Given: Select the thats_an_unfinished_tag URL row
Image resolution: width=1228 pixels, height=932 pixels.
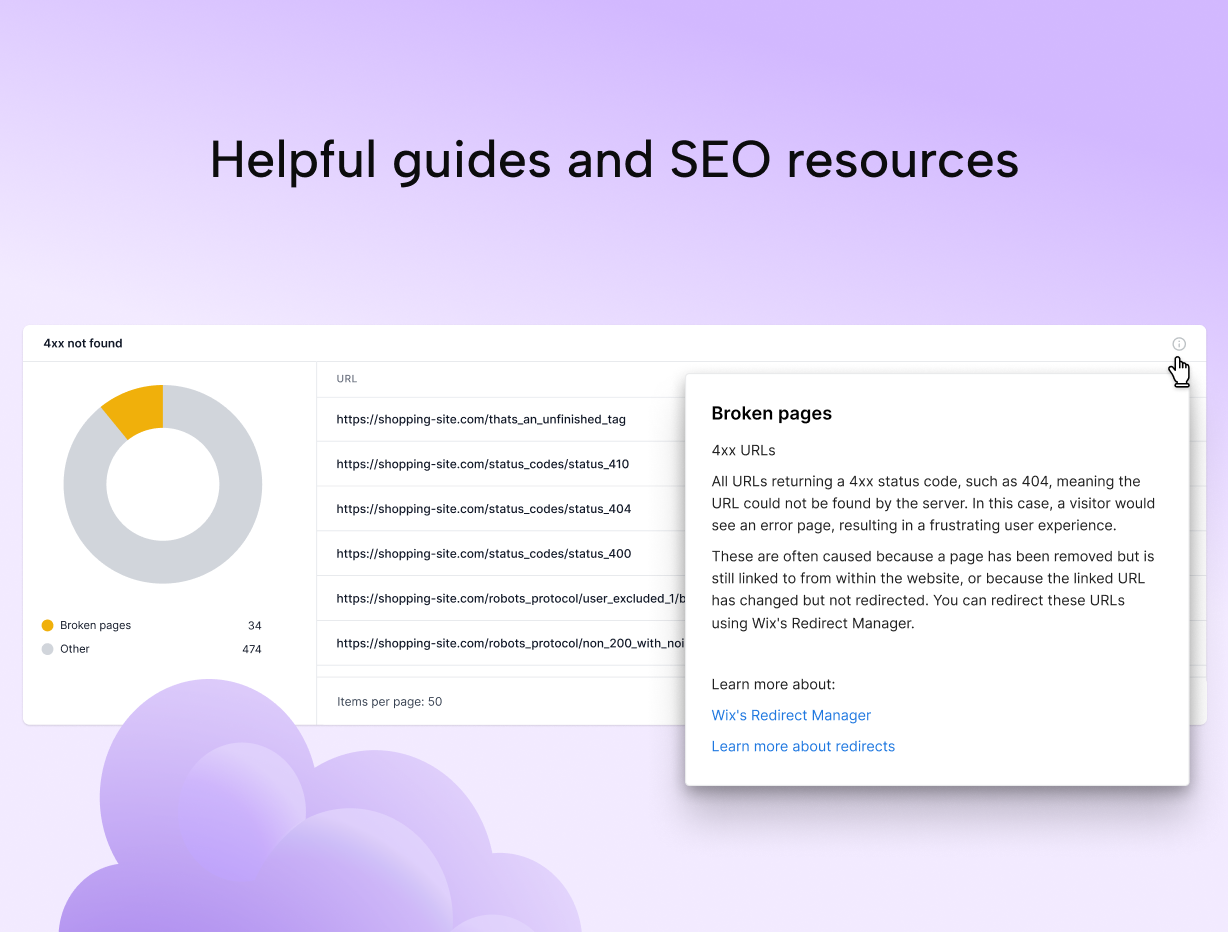Looking at the screenshot, I should click(x=501, y=419).
